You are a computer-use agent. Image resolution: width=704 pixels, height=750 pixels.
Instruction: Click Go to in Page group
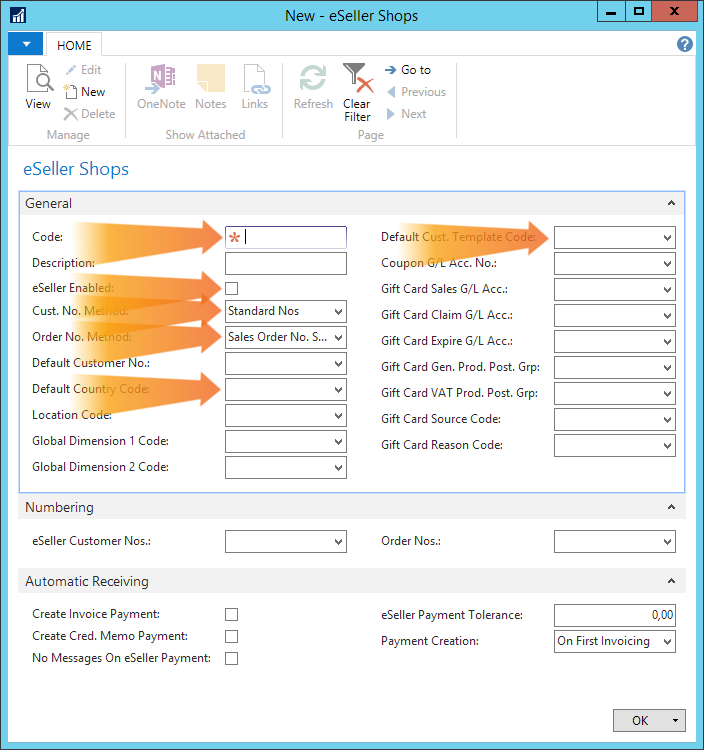pyautogui.click(x=407, y=70)
